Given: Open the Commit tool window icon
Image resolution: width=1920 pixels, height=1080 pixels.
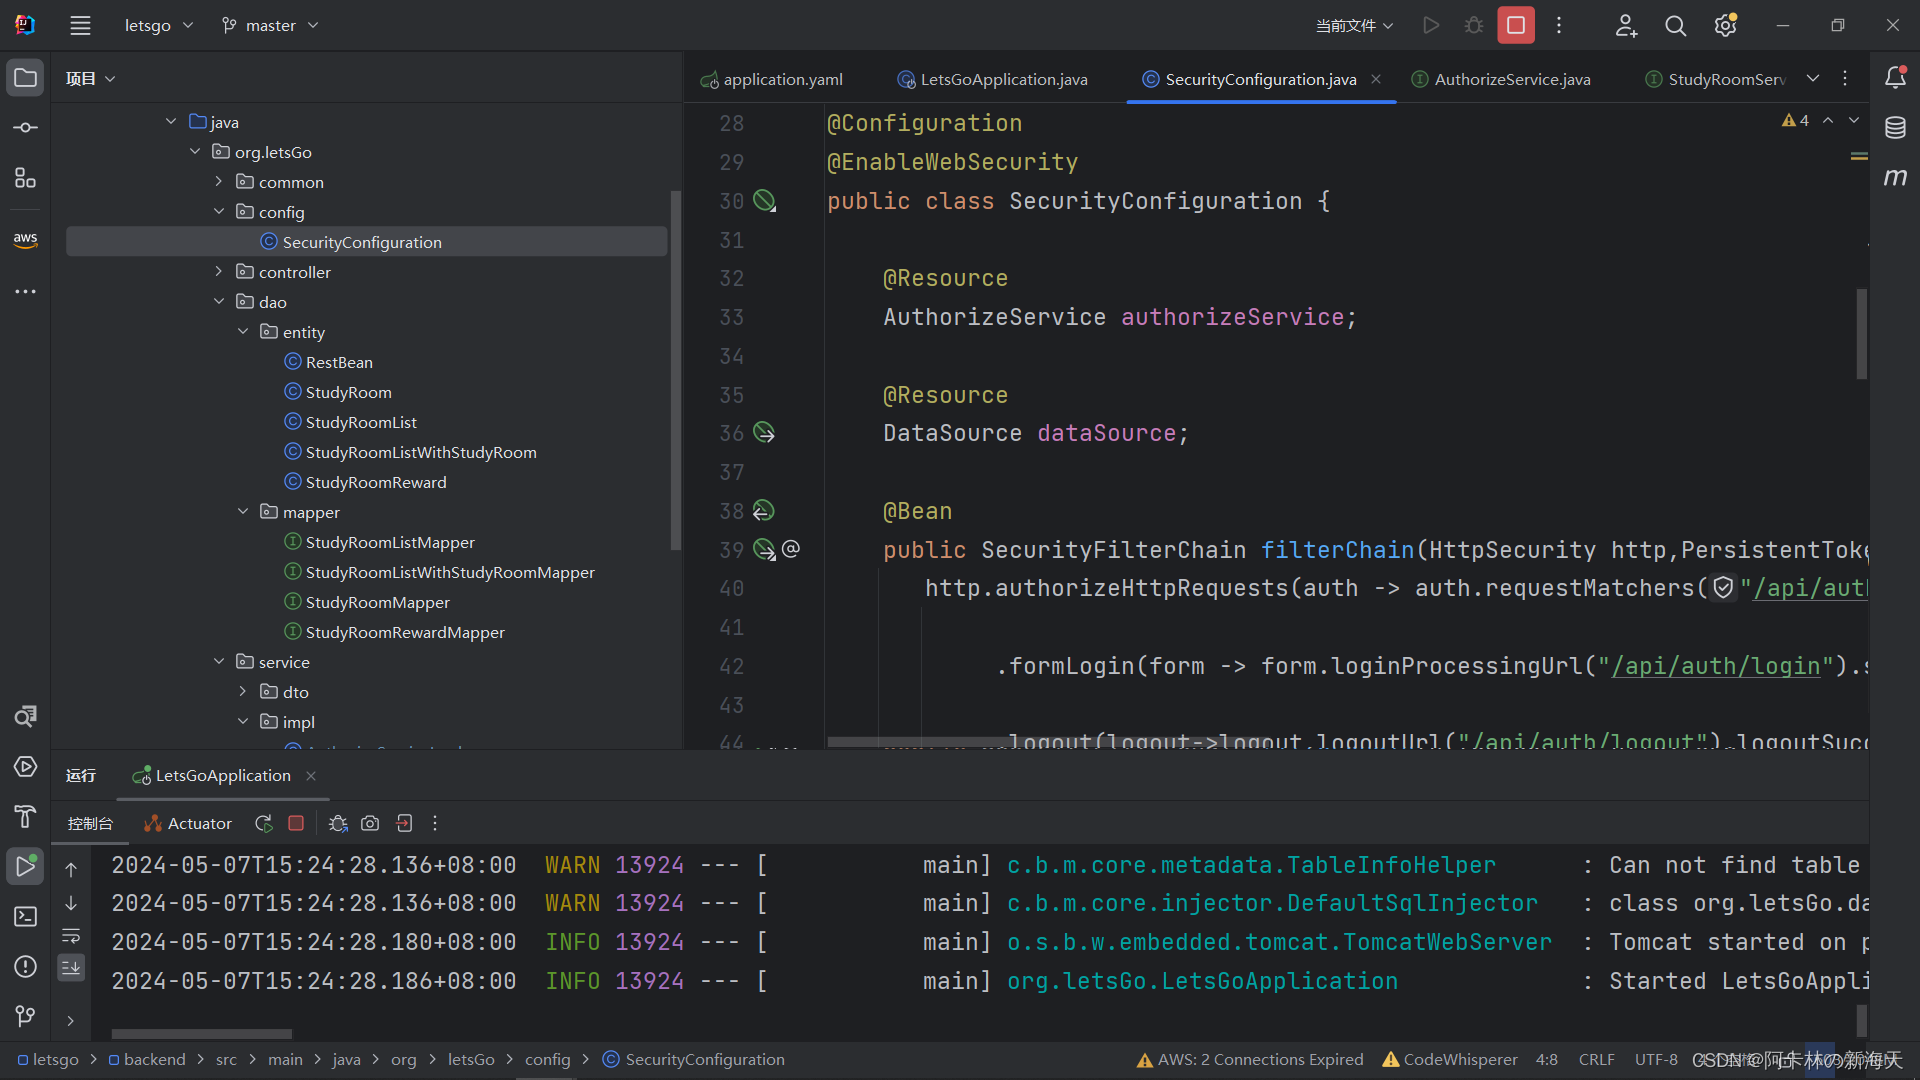Looking at the screenshot, I should click(x=25, y=128).
